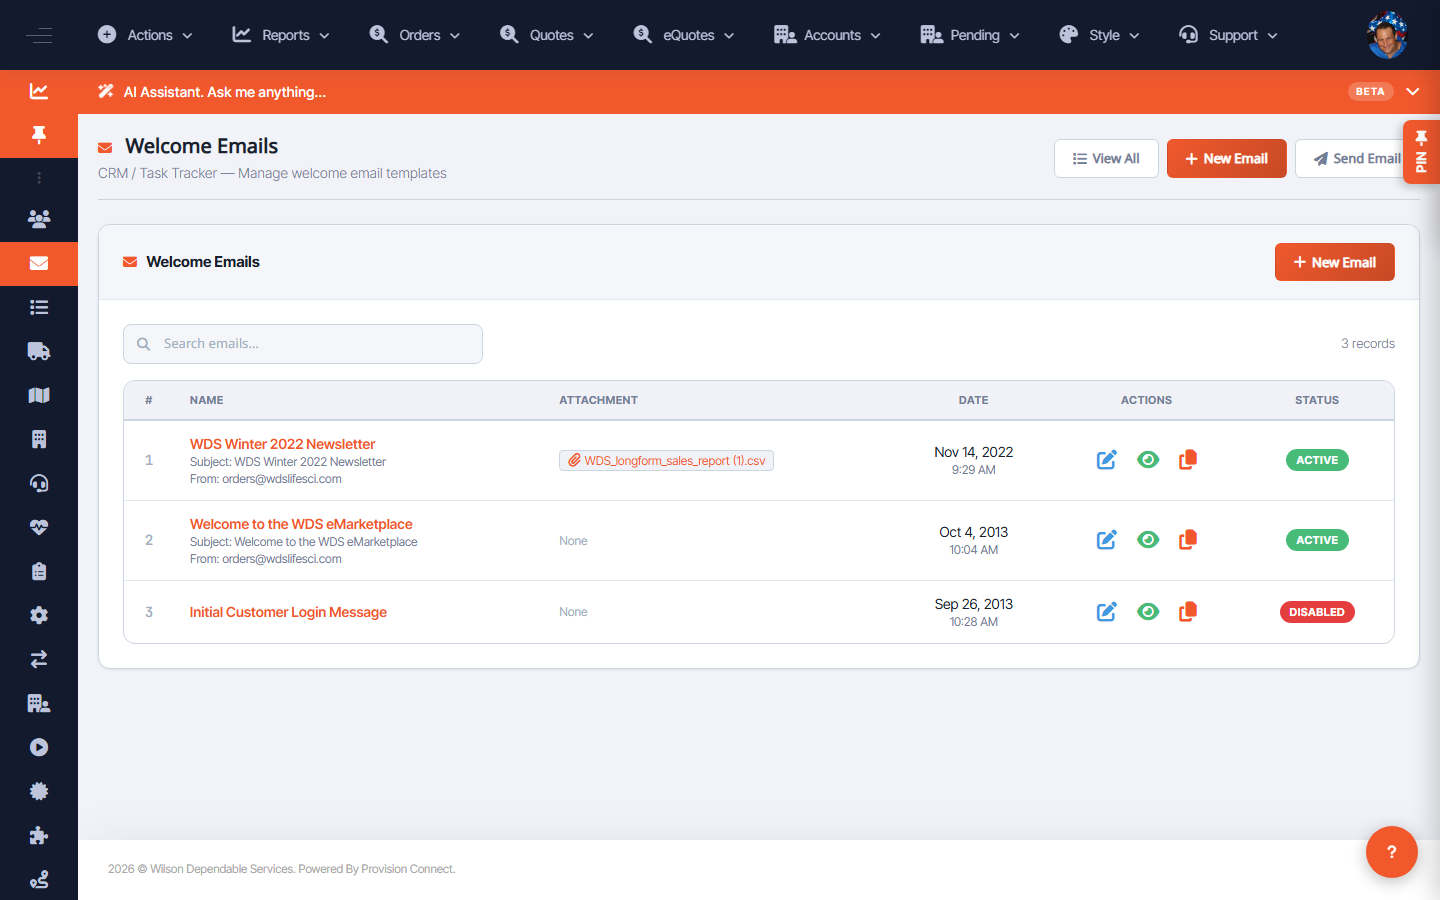Open the badge seal icon in sidebar
The width and height of the screenshot is (1440, 900).
(x=39, y=791)
